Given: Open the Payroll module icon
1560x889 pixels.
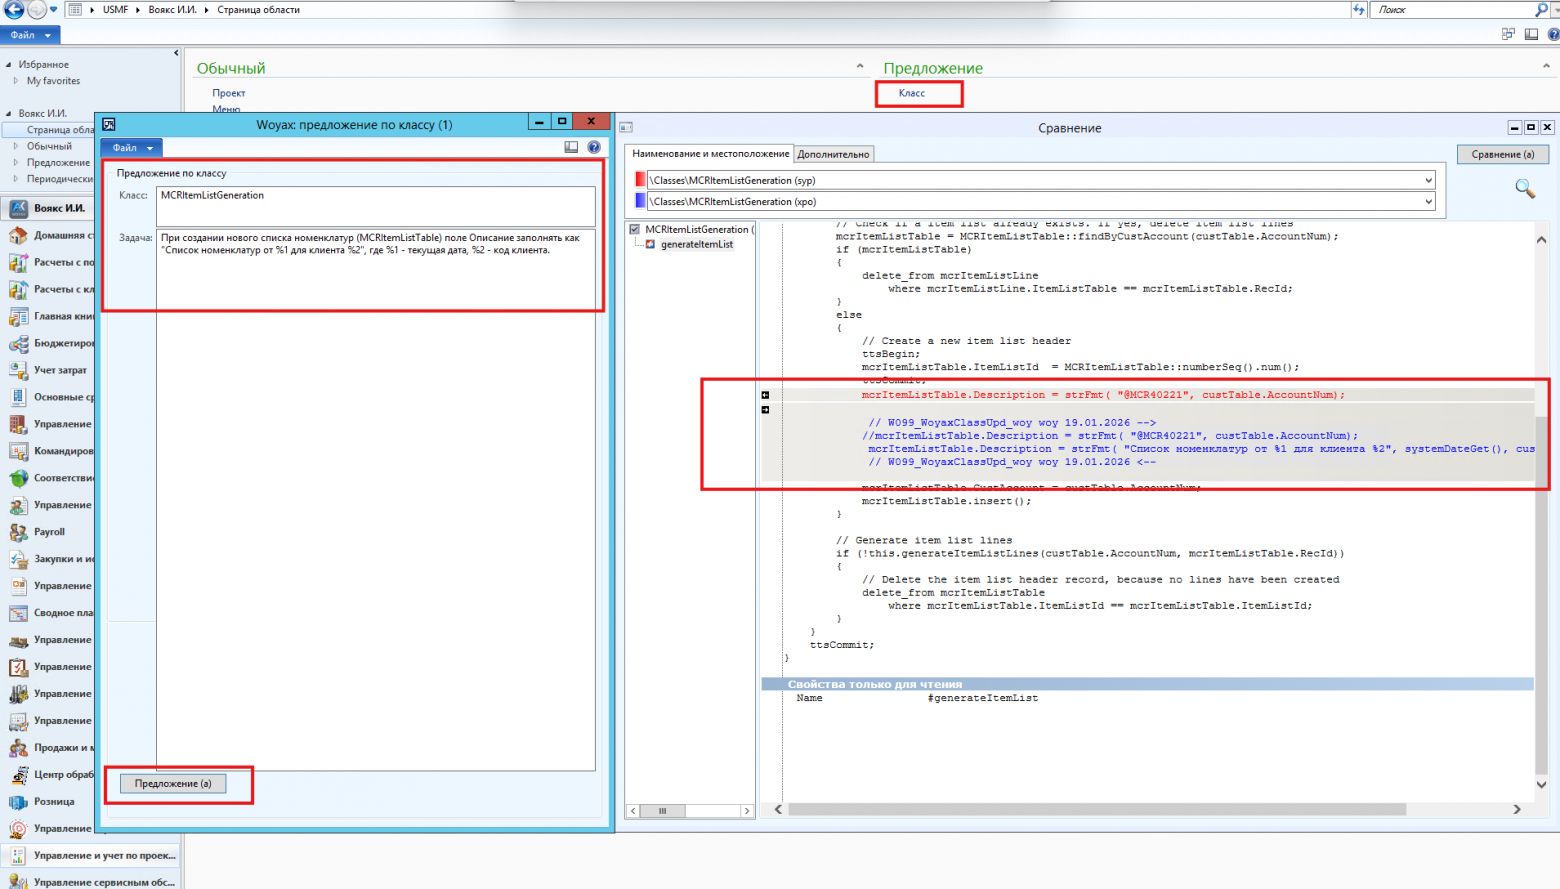Looking at the screenshot, I should [18, 532].
